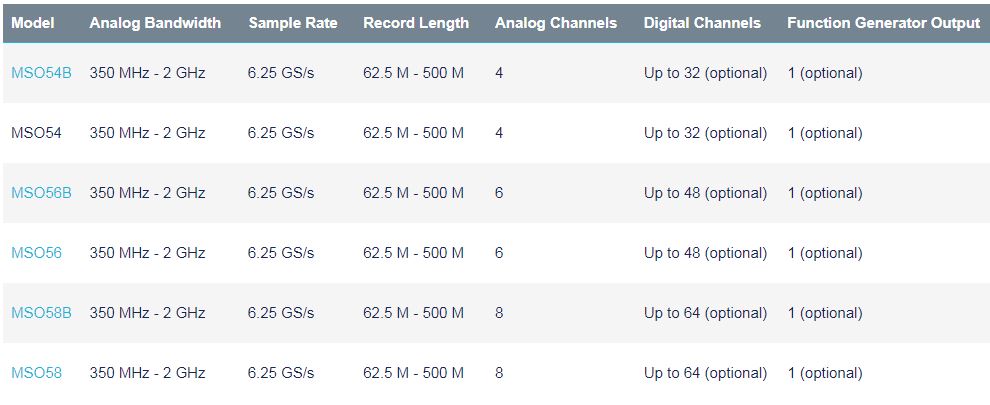990x405 pixels.
Task: Click the Function Generator Output header
Action: tap(883, 23)
